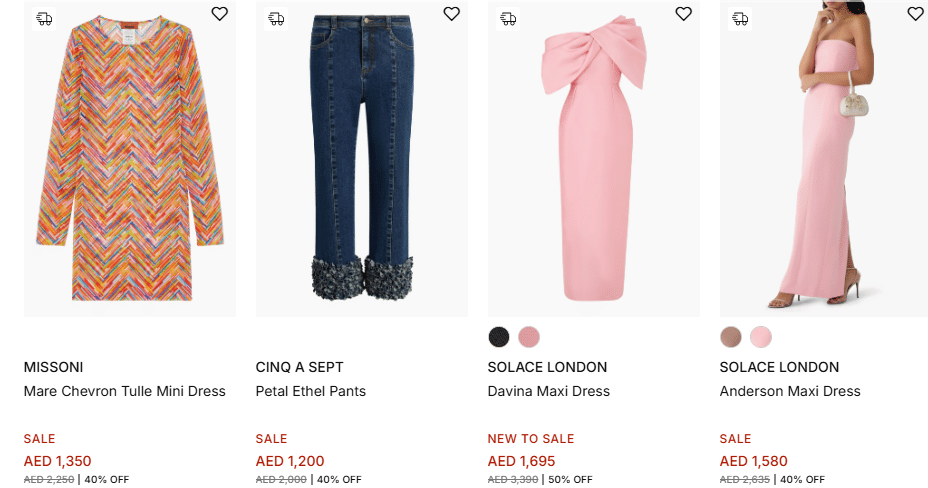Save Anderson Maxi Dress to wishlist
928x488 pixels.
(915, 14)
